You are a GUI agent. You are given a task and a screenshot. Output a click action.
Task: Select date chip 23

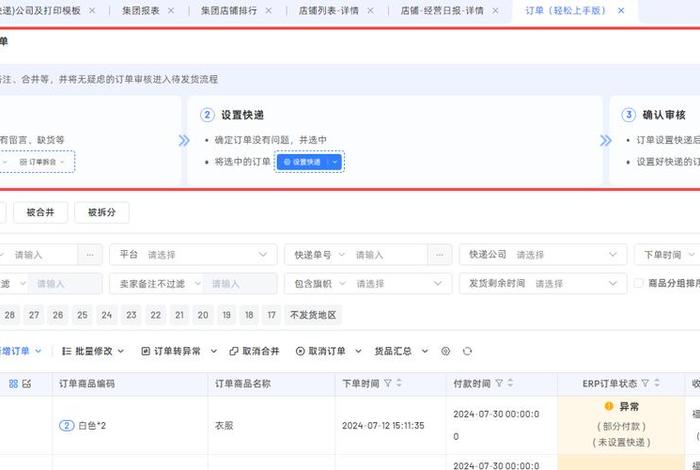click(x=131, y=315)
